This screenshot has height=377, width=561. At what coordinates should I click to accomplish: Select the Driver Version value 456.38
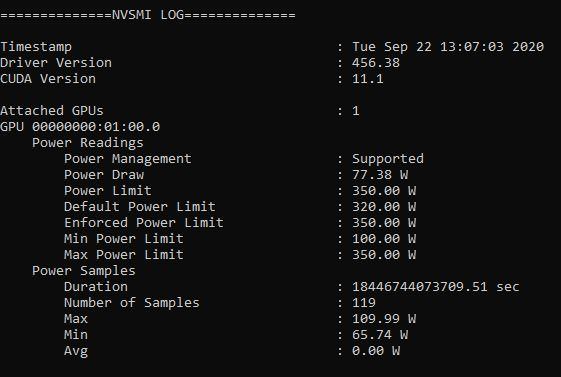click(x=376, y=63)
